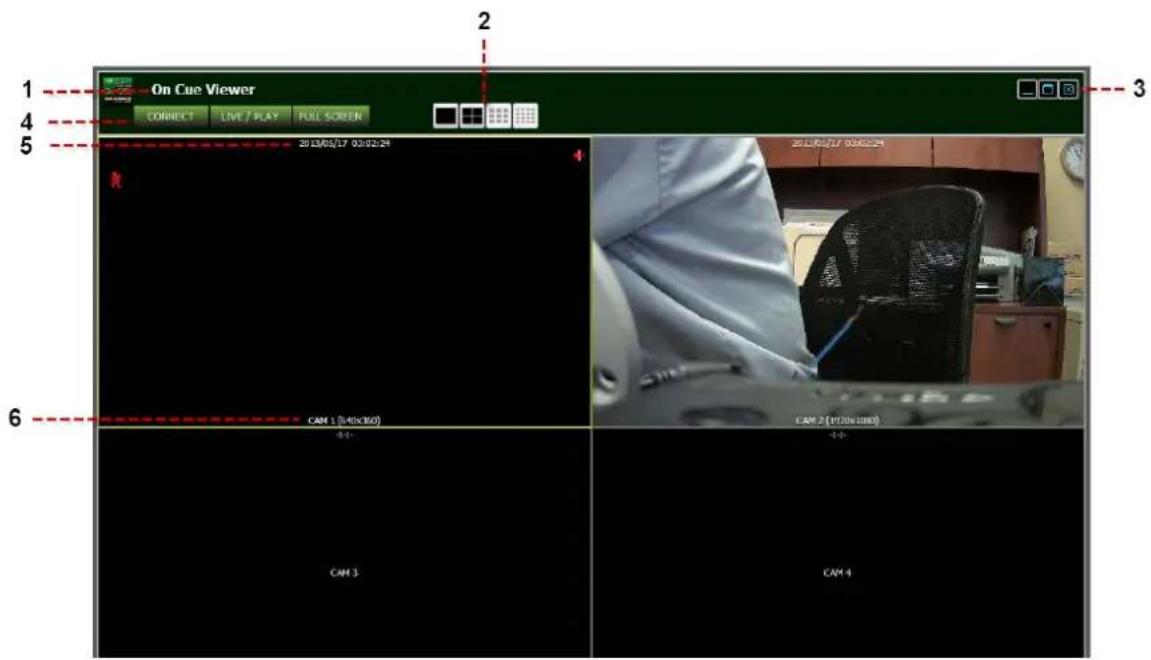Switch to FULL SCREEN view
This screenshot has height=660, width=1151.
click(x=330, y=116)
